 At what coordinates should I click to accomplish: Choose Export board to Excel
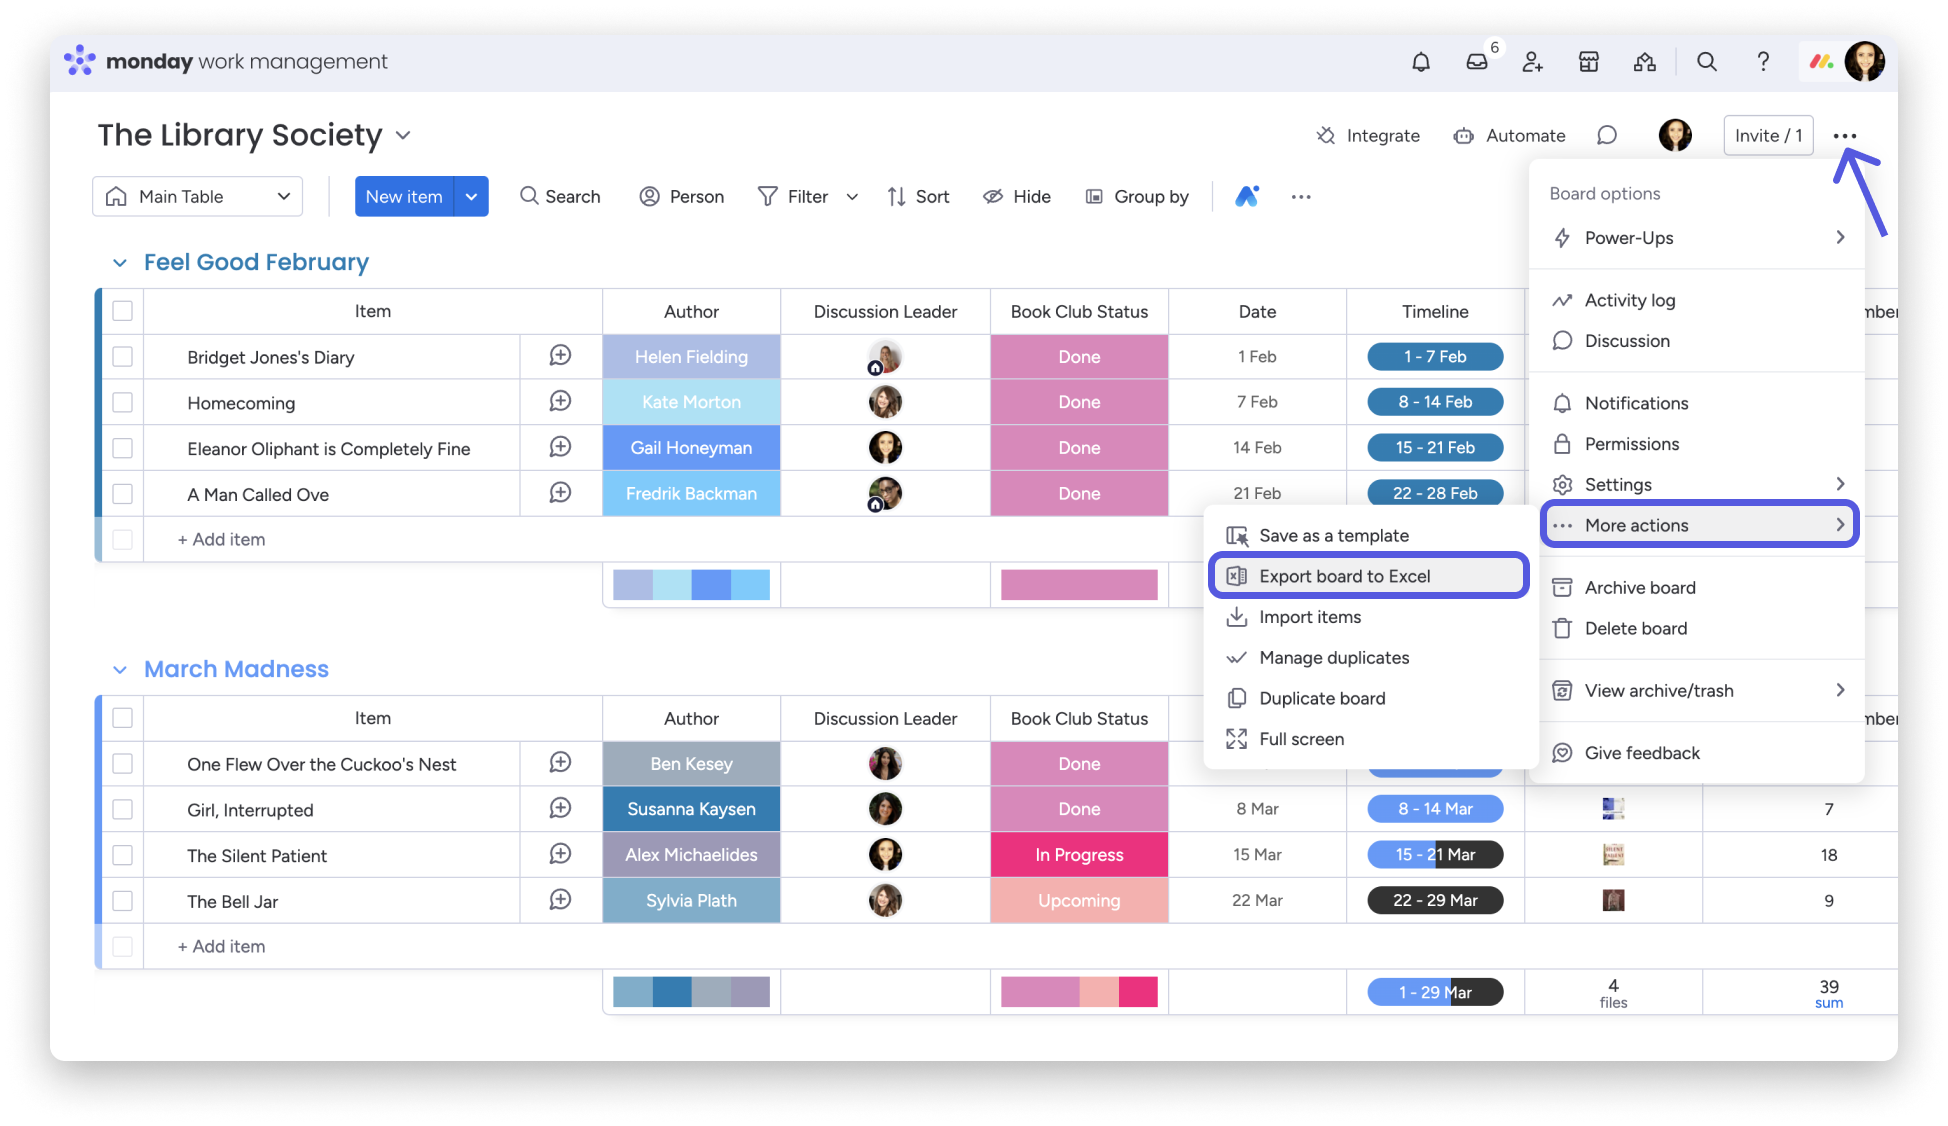1344,576
